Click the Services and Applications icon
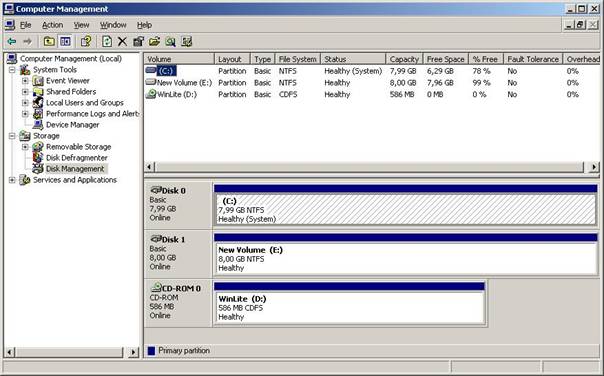604x376 pixels. 25,180
